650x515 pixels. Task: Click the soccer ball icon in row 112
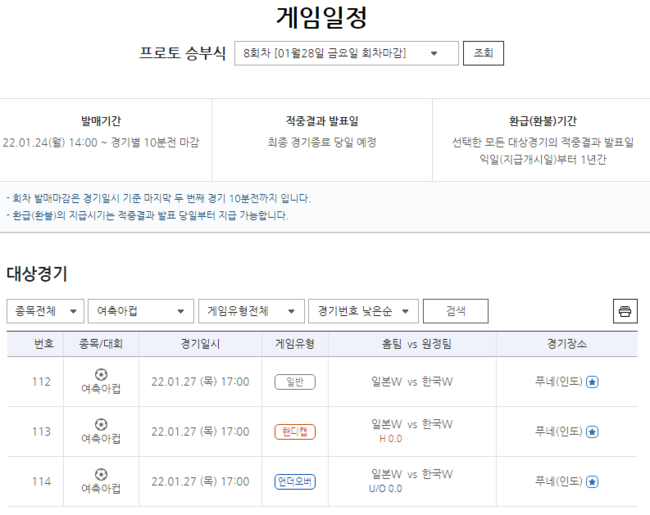click(101, 373)
